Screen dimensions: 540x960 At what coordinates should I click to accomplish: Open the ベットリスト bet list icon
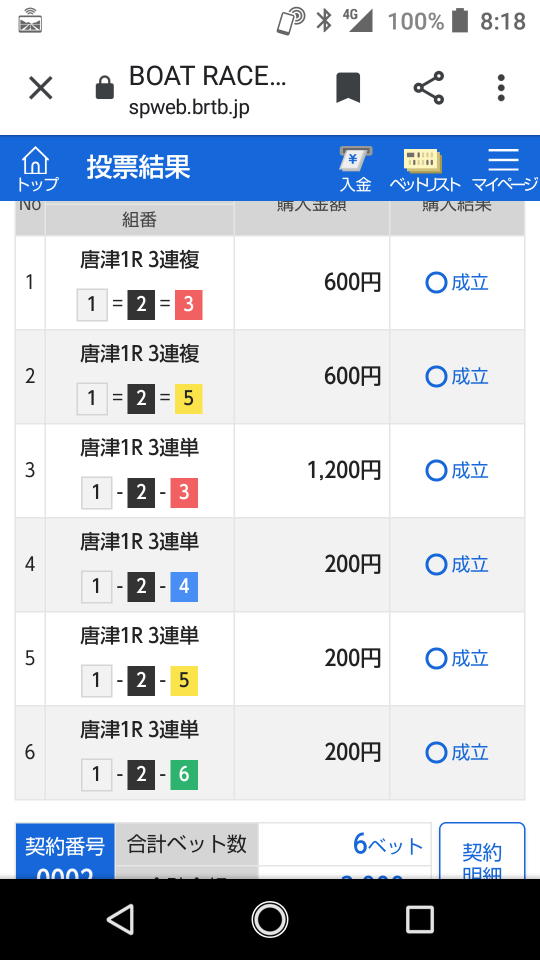tap(424, 168)
